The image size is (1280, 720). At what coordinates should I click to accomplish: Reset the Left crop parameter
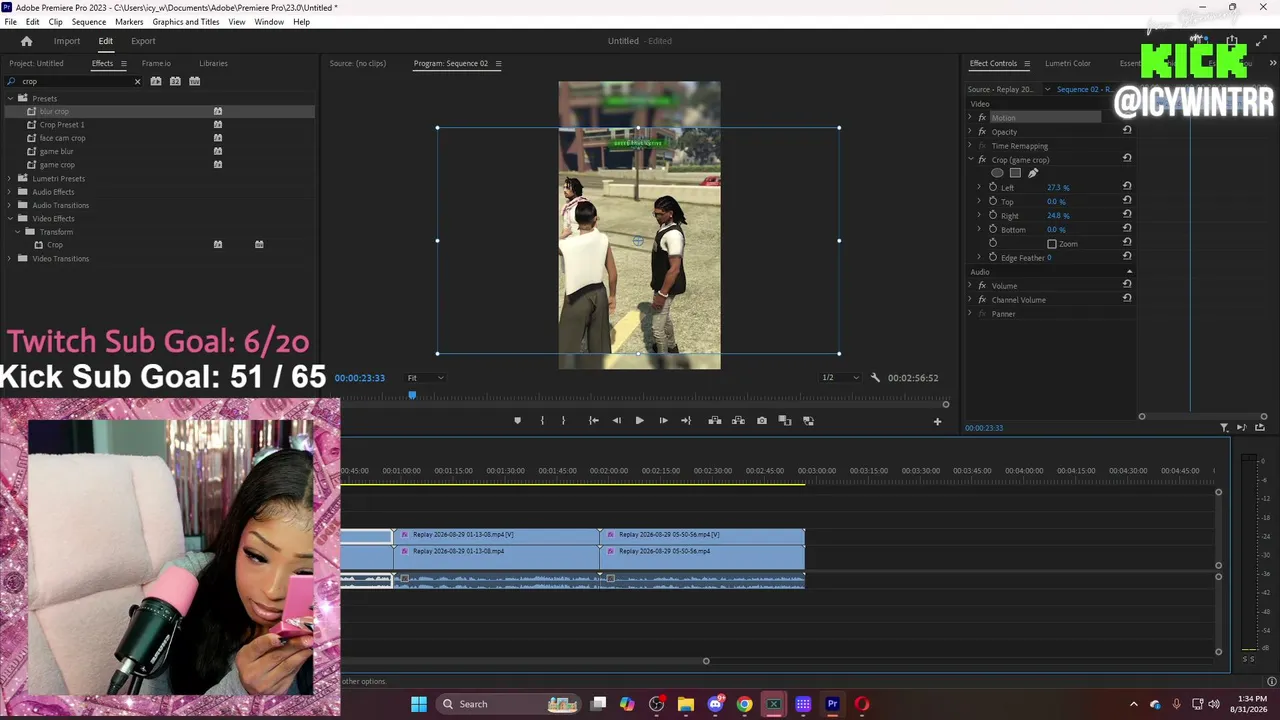(x=1127, y=186)
